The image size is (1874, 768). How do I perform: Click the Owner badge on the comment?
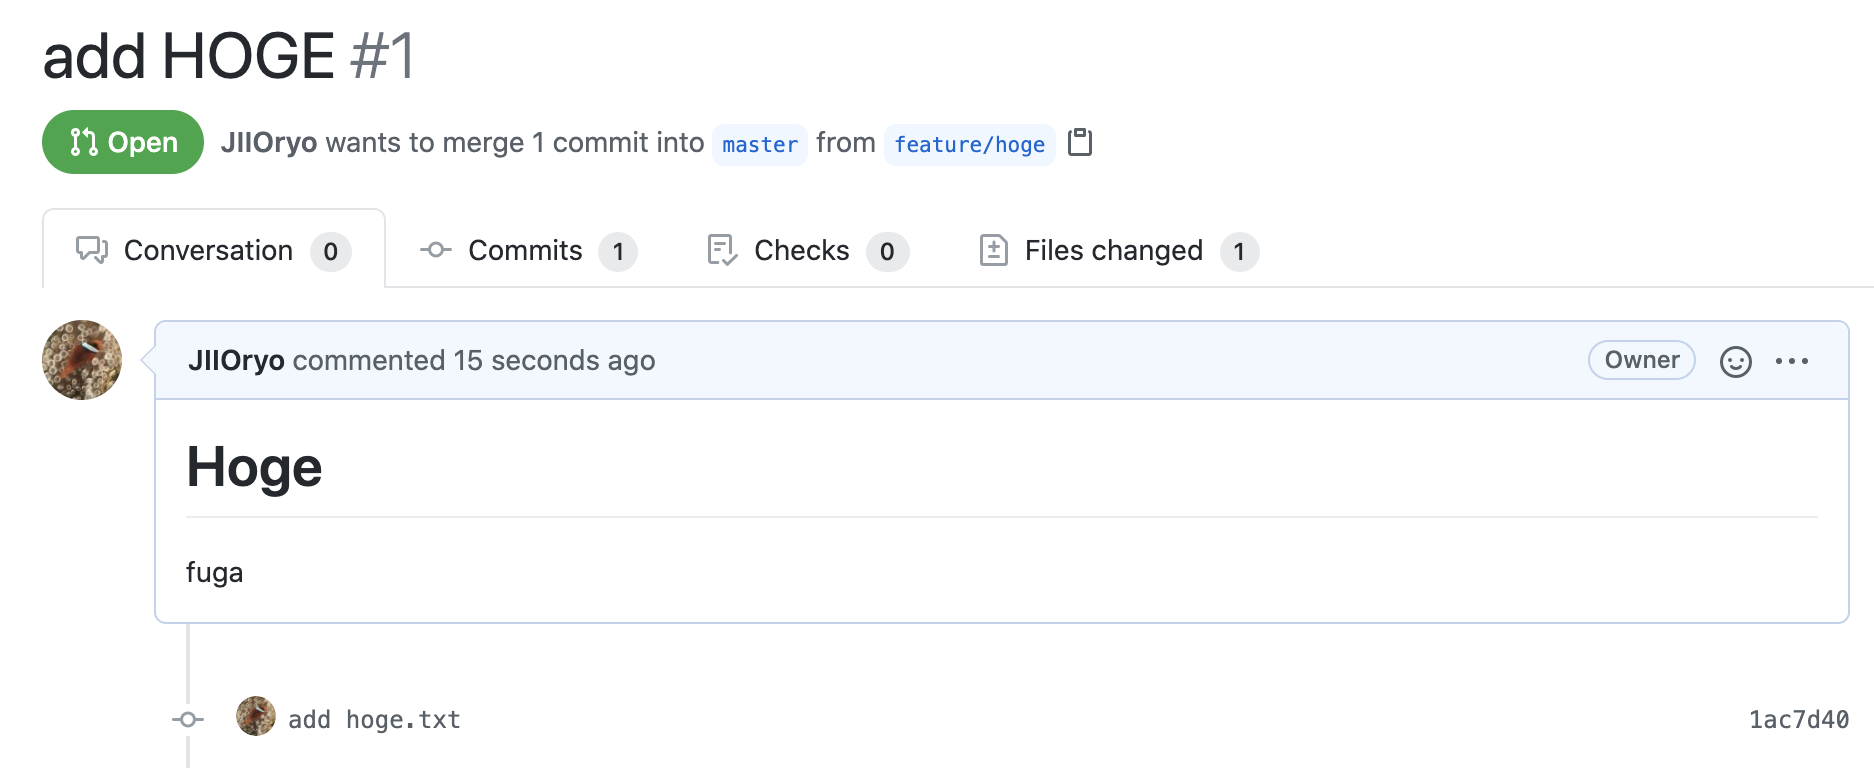click(1641, 360)
